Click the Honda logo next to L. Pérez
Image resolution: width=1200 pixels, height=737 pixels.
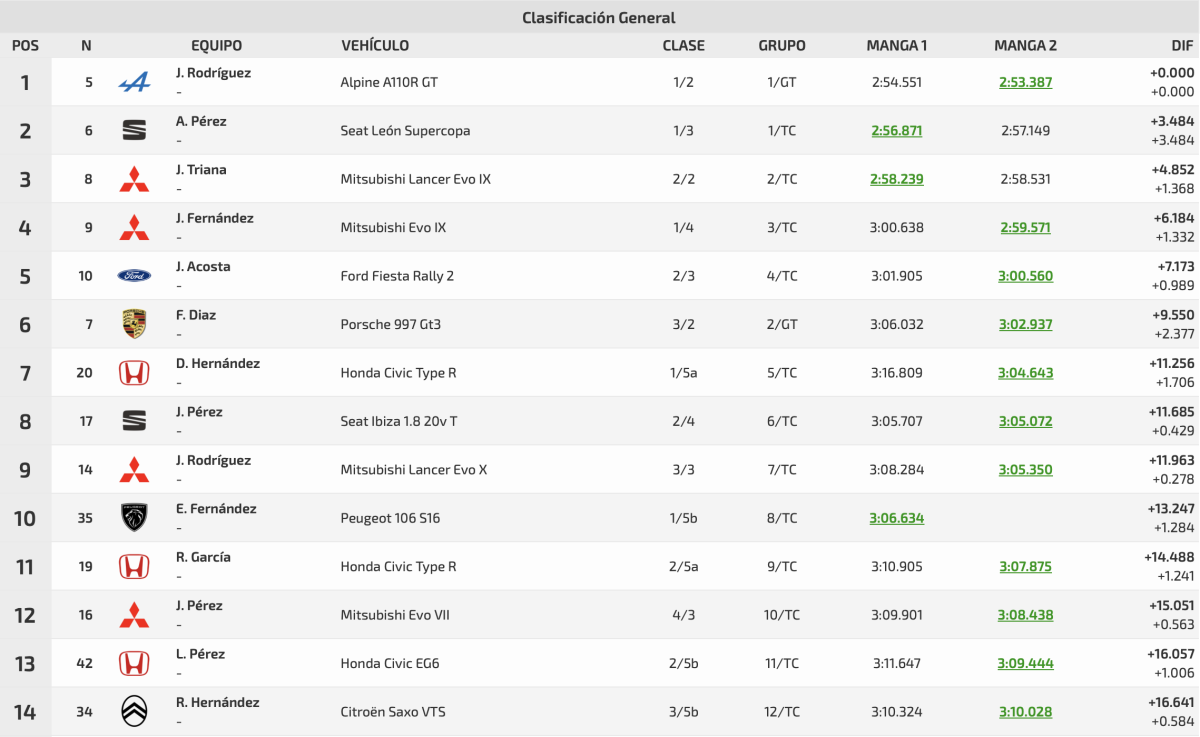[x=134, y=663]
